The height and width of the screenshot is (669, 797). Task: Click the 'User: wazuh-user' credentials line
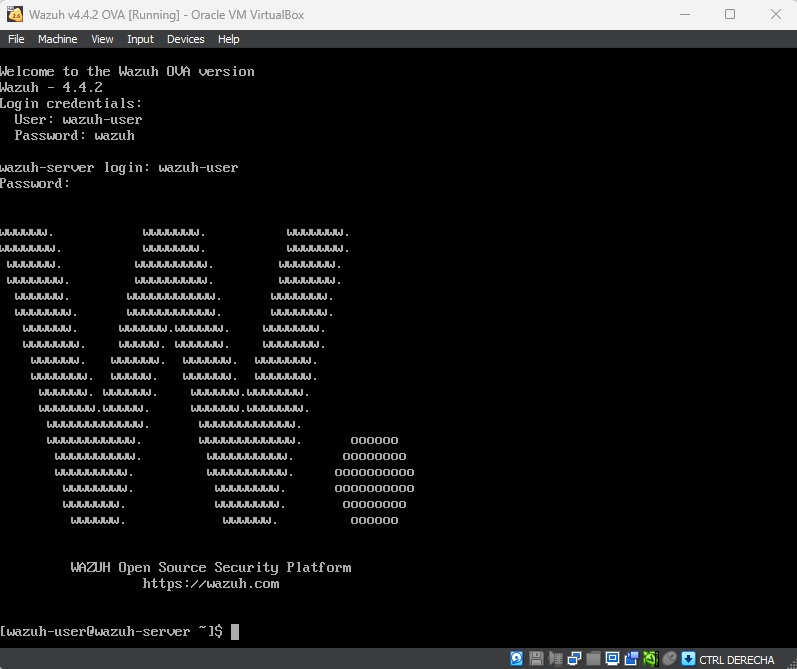78,119
